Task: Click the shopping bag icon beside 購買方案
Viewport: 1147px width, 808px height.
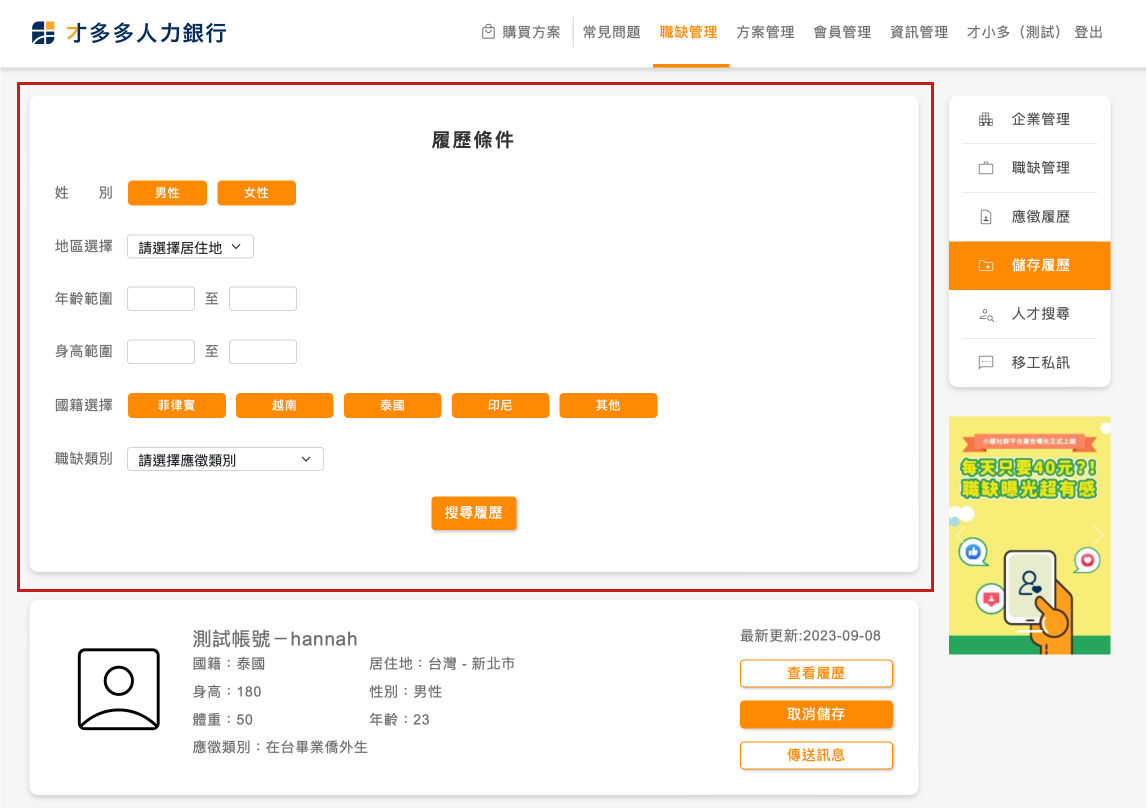Action: click(x=488, y=32)
